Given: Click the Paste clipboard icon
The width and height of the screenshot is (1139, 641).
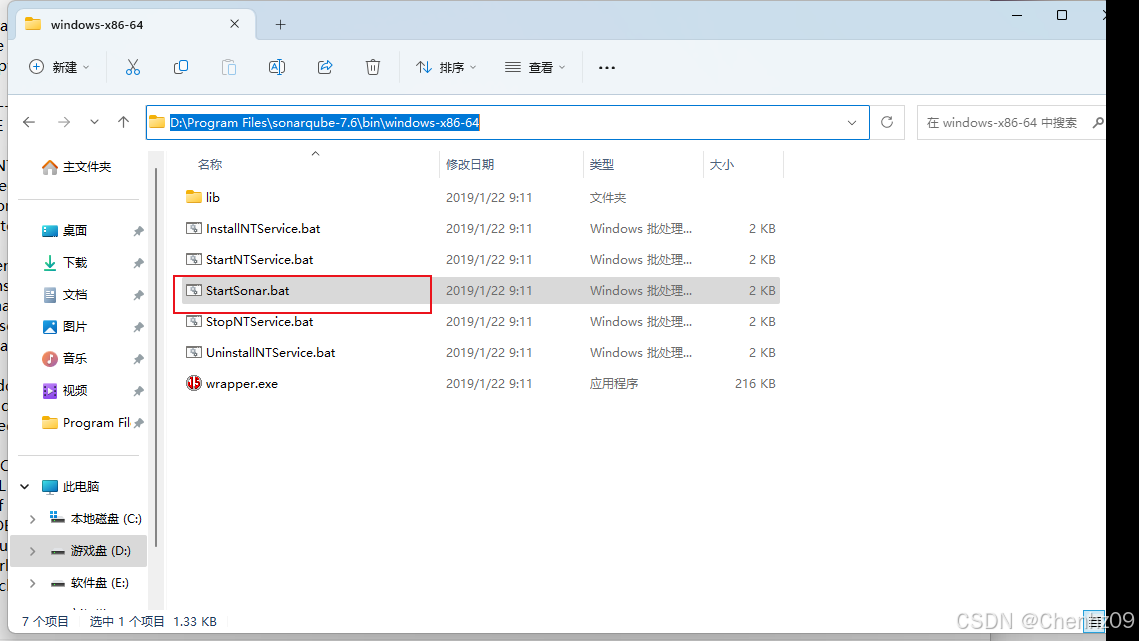Looking at the screenshot, I should click(x=229, y=67).
